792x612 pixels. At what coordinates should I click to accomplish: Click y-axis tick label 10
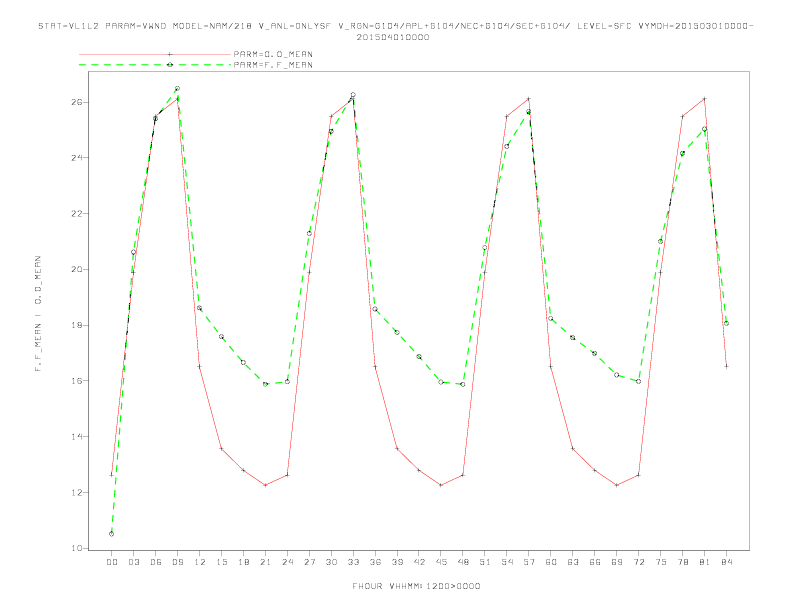(77, 548)
